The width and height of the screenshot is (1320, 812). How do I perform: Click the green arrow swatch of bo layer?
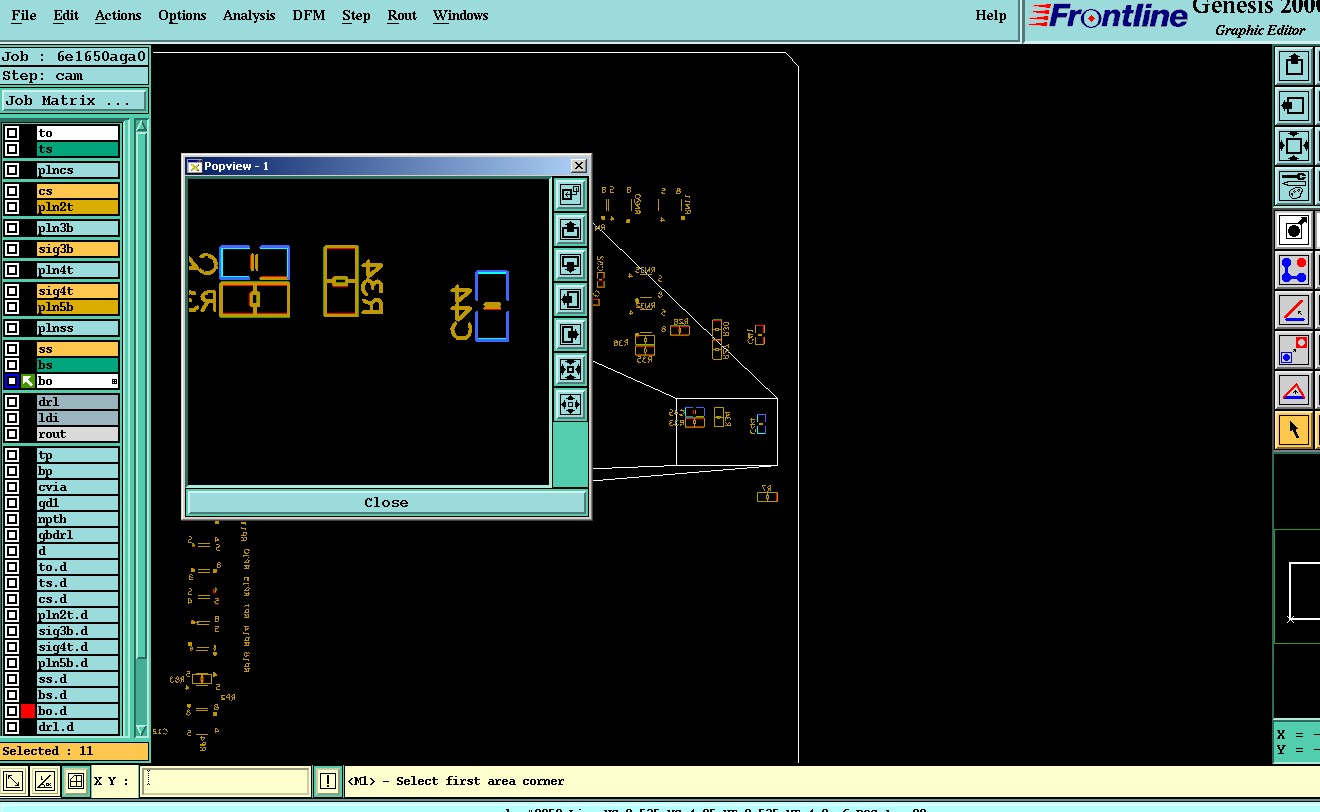point(28,381)
